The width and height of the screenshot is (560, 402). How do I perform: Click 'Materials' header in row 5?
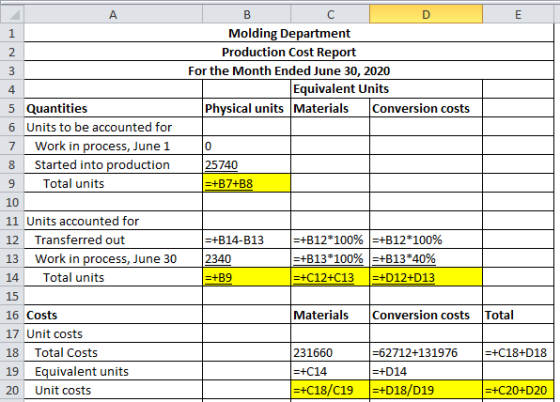pyautogui.click(x=330, y=108)
